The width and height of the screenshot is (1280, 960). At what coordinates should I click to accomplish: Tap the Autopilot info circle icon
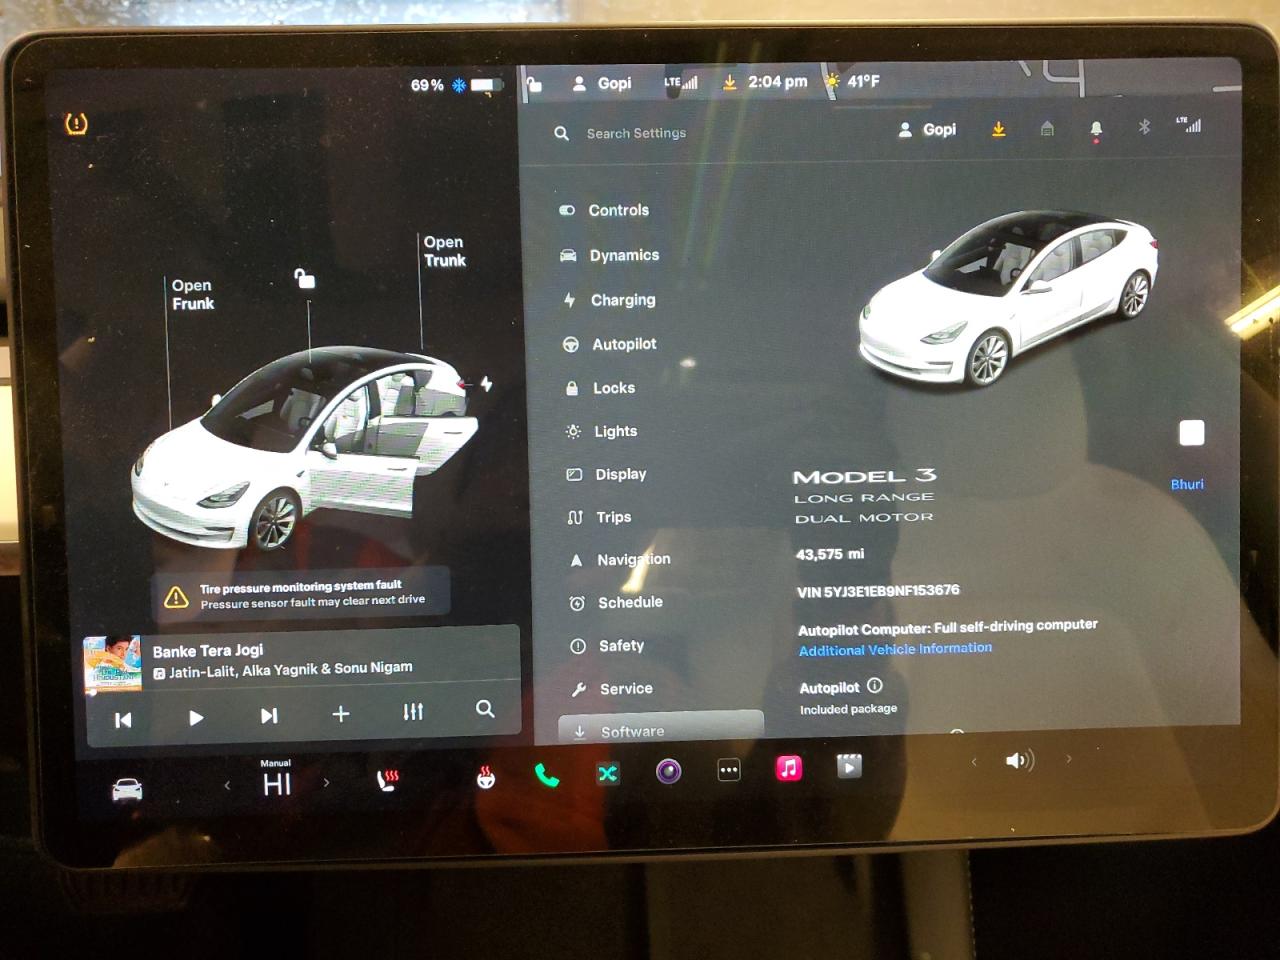pyautogui.click(x=875, y=685)
